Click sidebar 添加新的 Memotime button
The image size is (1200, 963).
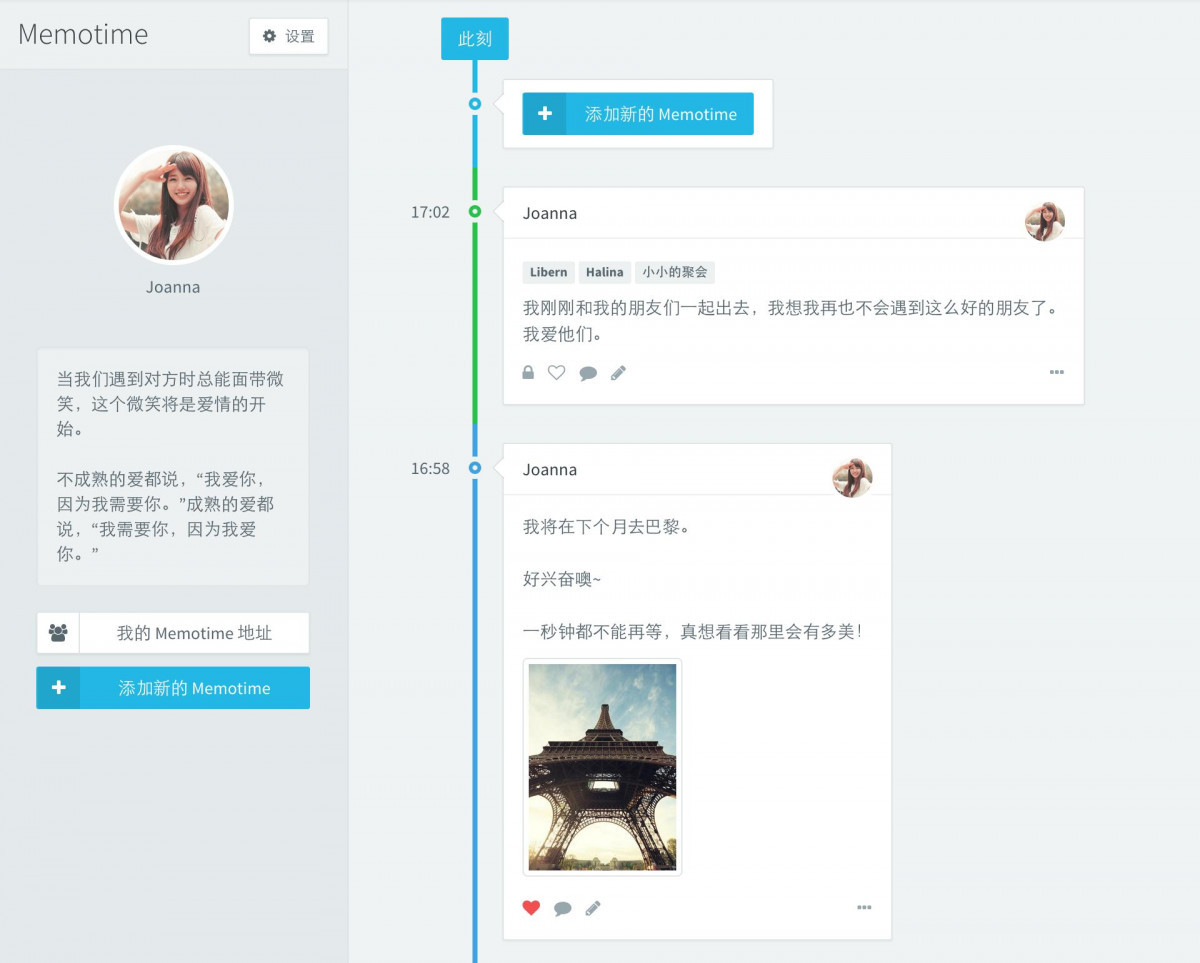173,688
